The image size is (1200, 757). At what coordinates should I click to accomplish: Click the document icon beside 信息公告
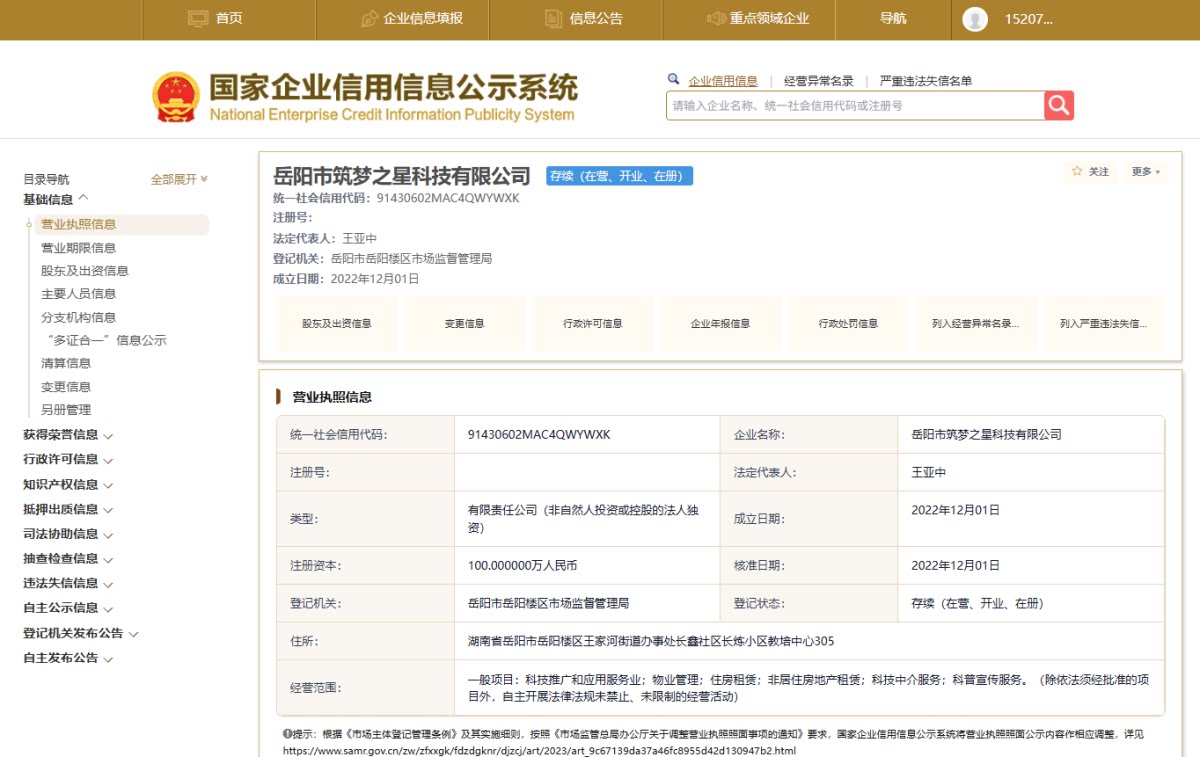coord(553,18)
